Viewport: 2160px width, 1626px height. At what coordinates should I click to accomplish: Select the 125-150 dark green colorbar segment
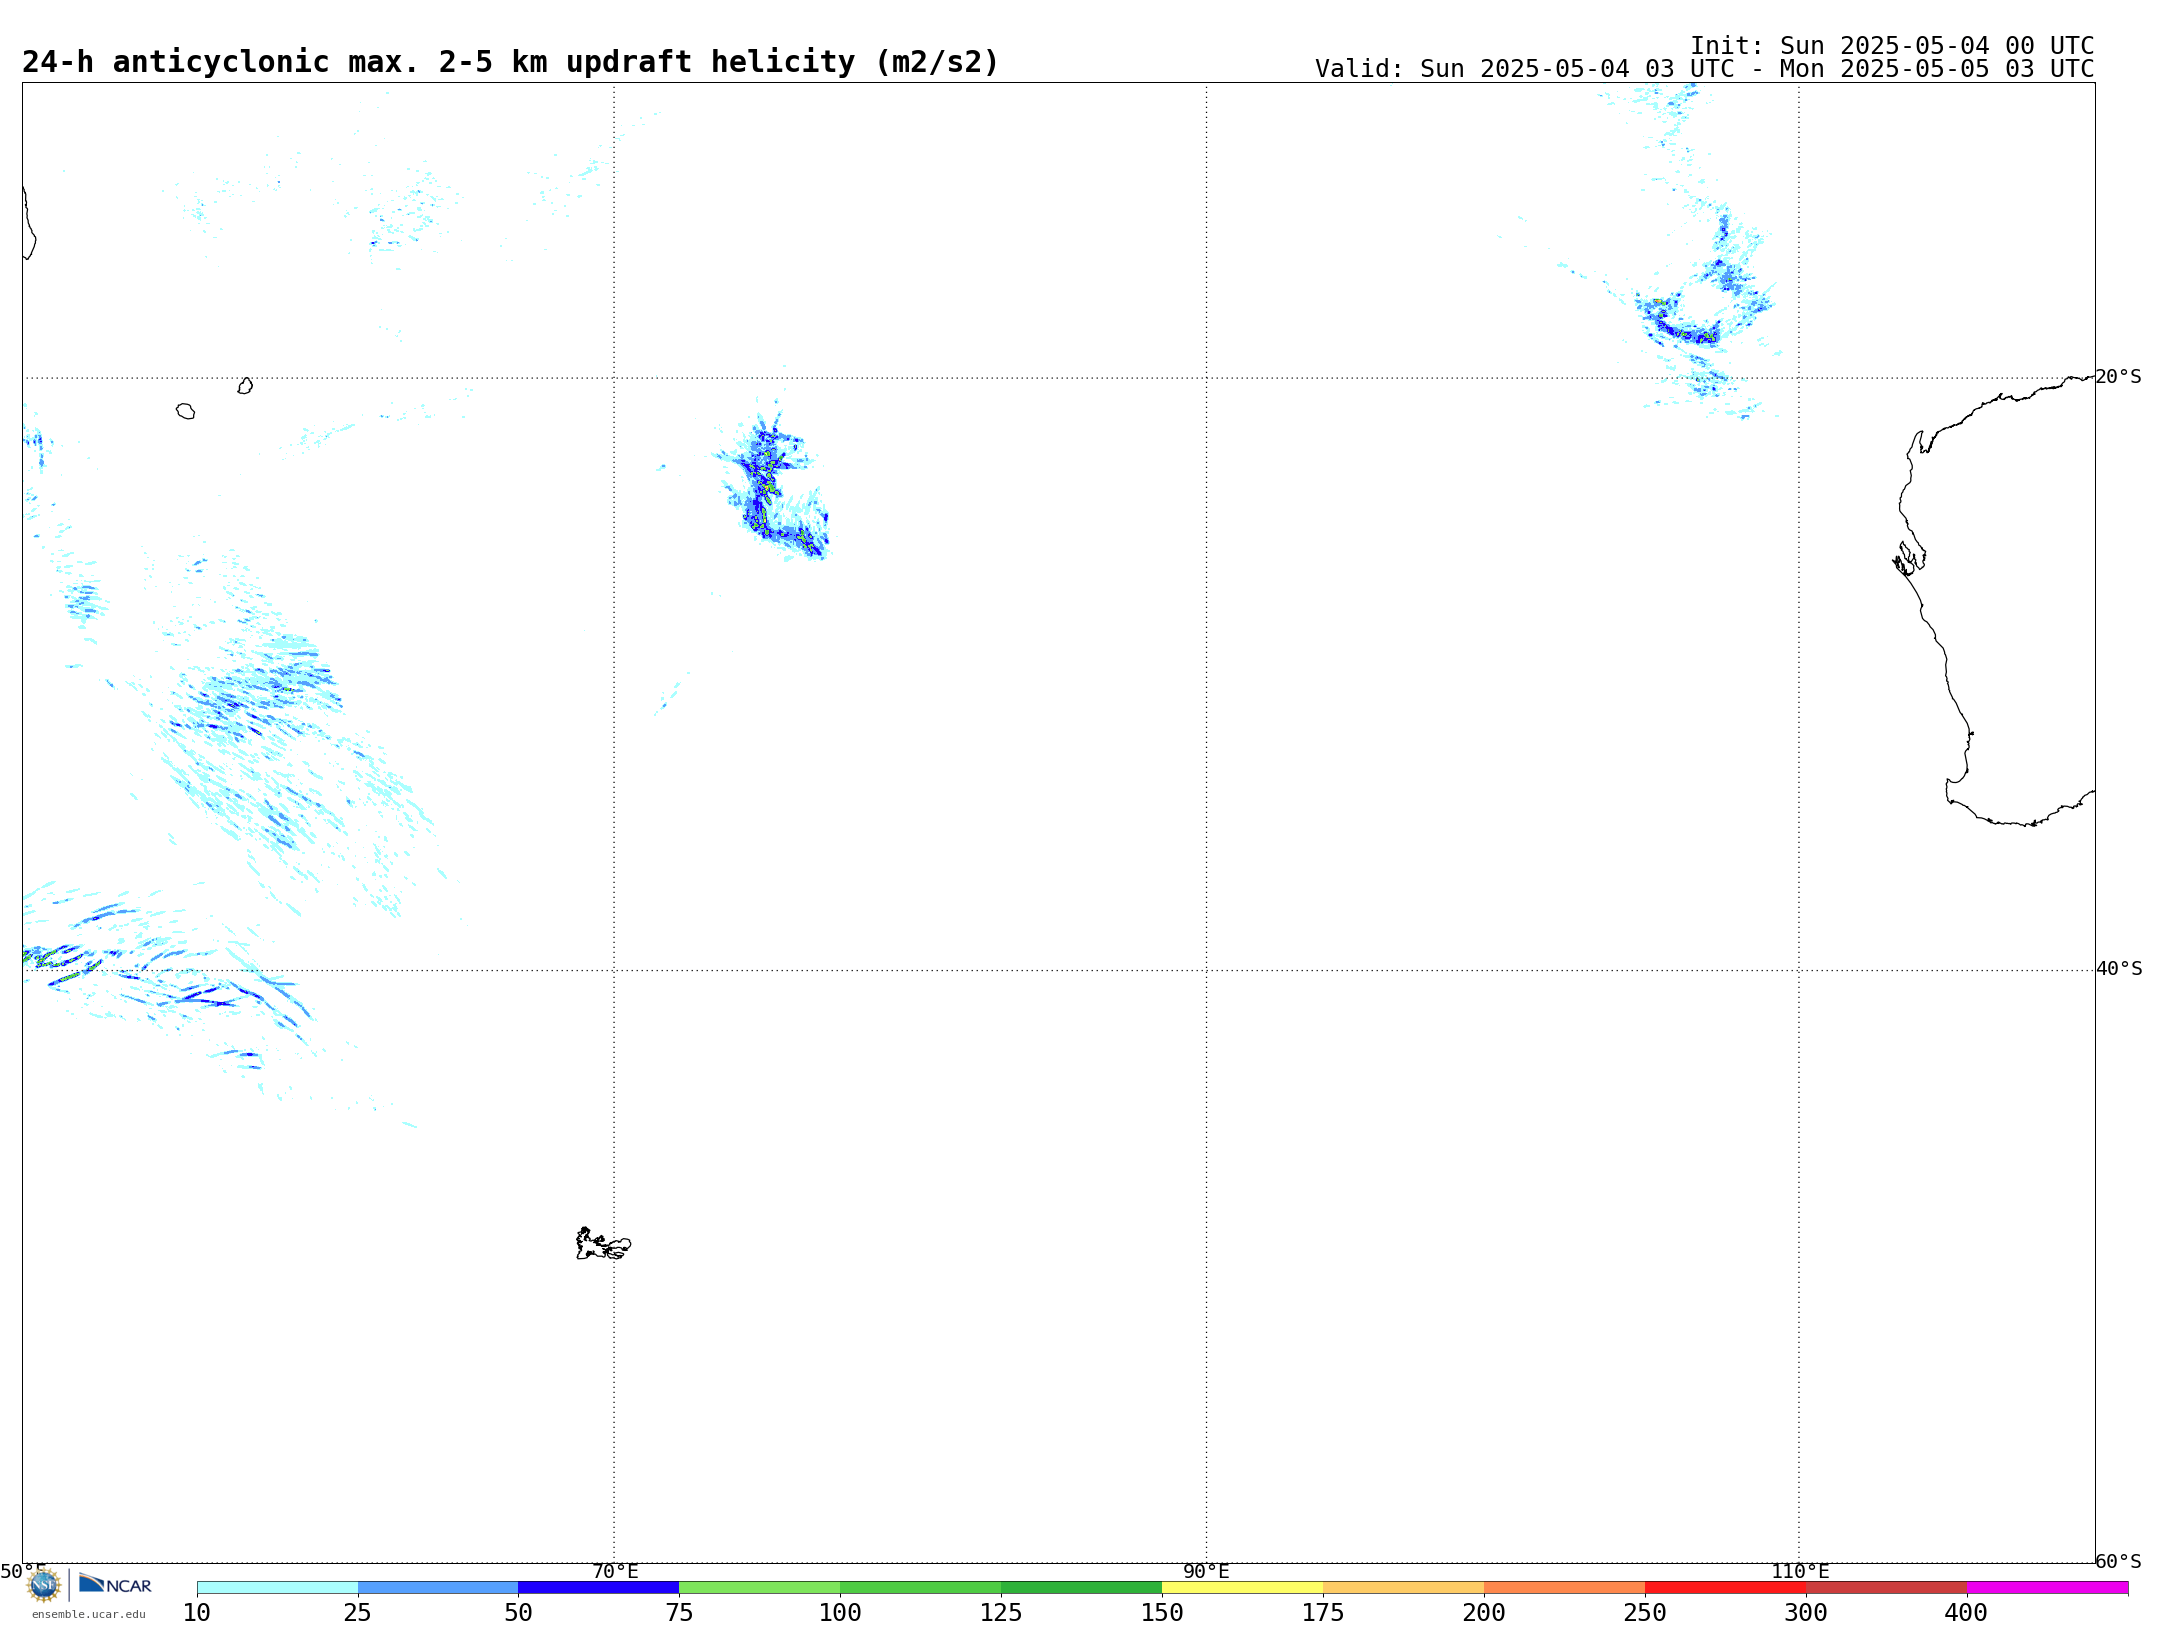pos(1082,1588)
